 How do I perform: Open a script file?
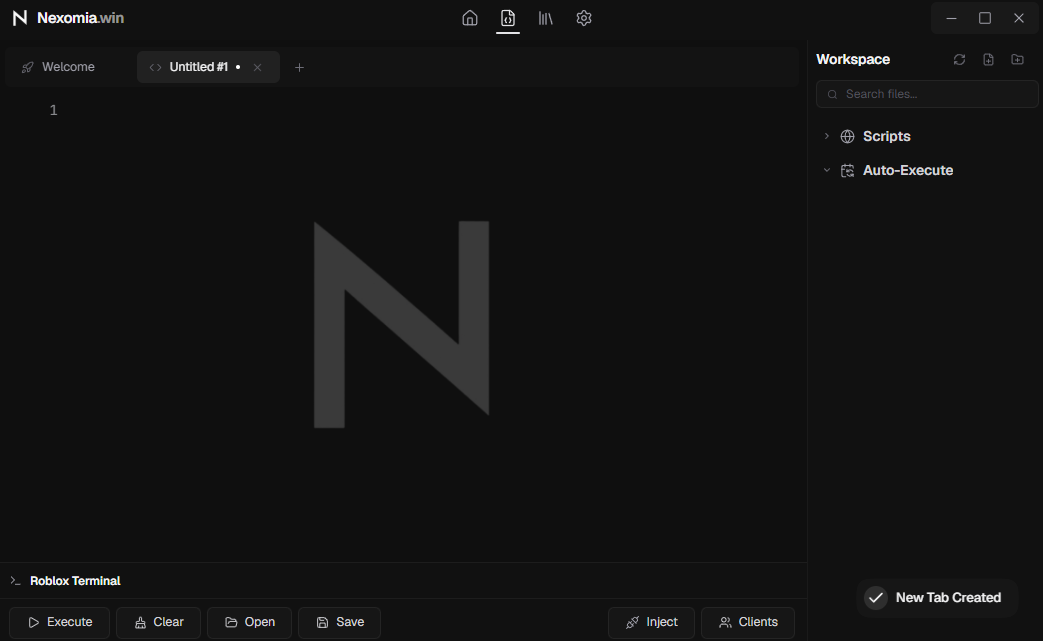[x=249, y=622]
